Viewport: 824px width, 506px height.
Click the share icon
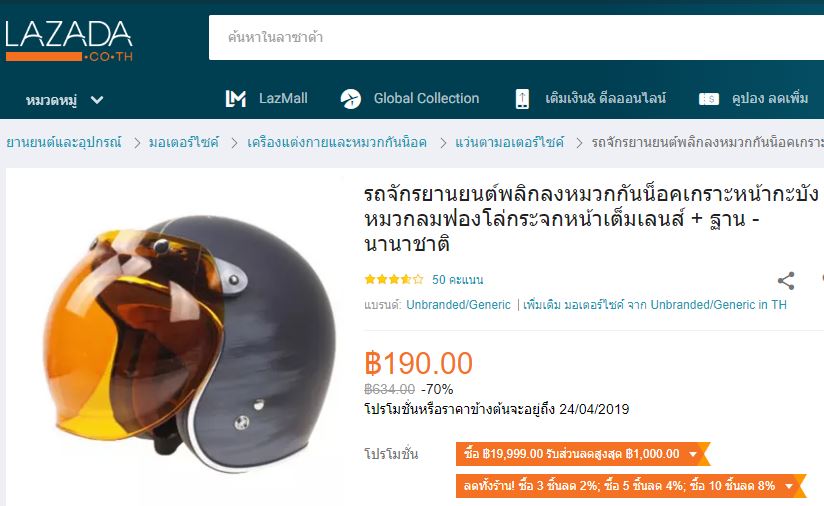click(x=786, y=281)
